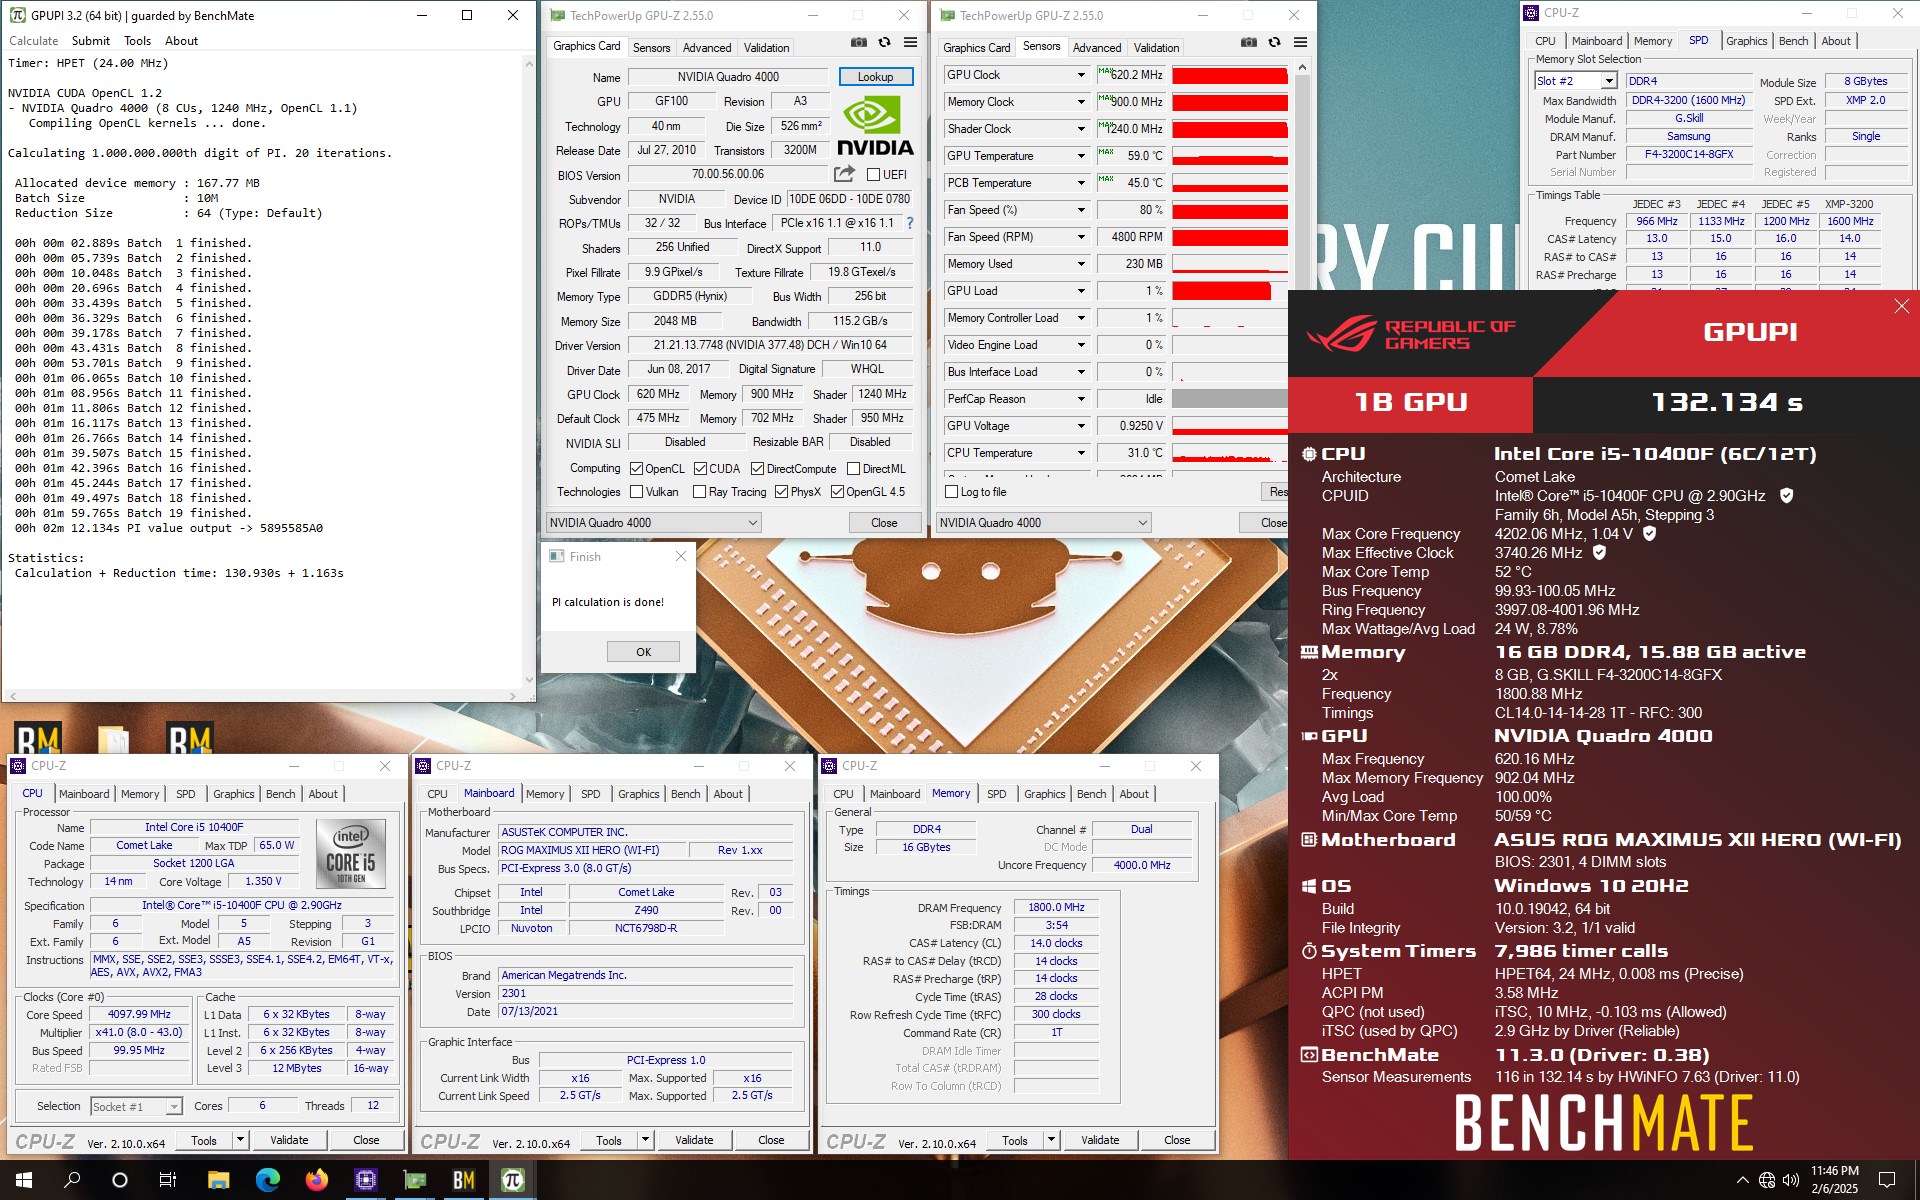Screen dimensions: 1920x1200
Task: Click the BIOS export share icon in GPU-Z
Action: [x=844, y=174]
